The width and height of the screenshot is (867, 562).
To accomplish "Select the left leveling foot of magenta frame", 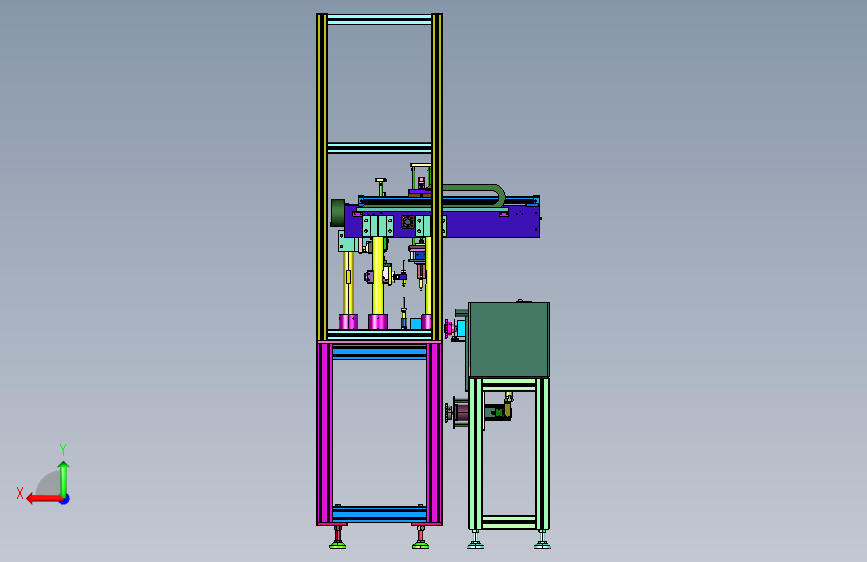I will [338, 538].
